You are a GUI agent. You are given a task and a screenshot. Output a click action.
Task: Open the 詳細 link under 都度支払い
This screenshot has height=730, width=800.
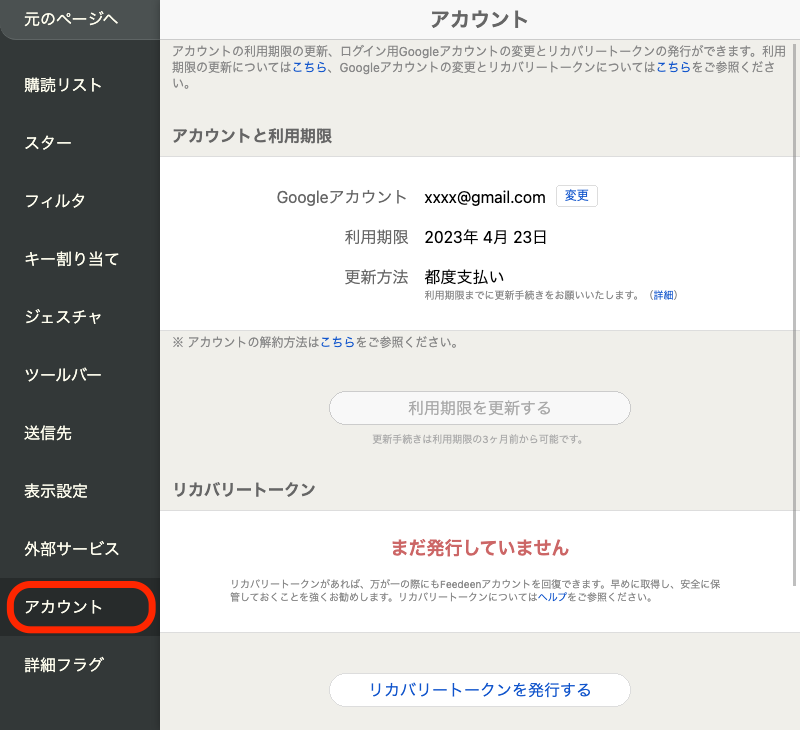point(663,295)
